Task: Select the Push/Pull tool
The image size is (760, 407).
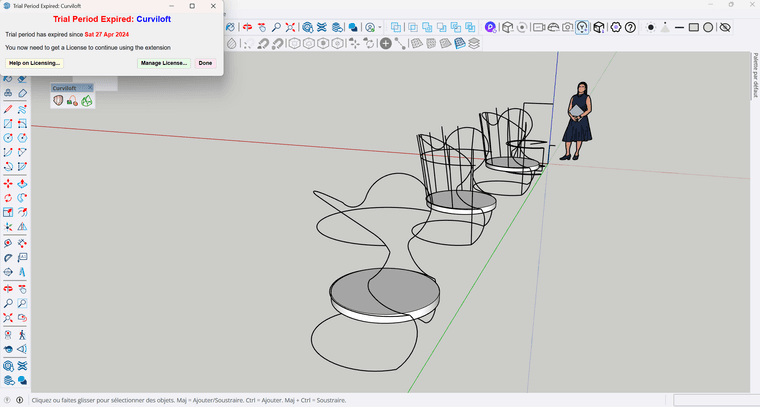Action: click(x=22, y=184)
